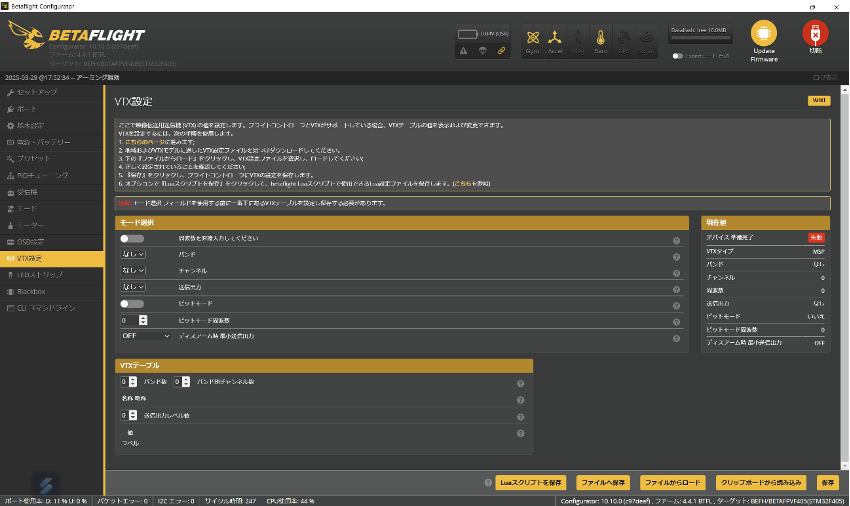Viewport: 850px width, 506px height.
Task: Click the 保存 (Save) button
Action: [827, 483]
